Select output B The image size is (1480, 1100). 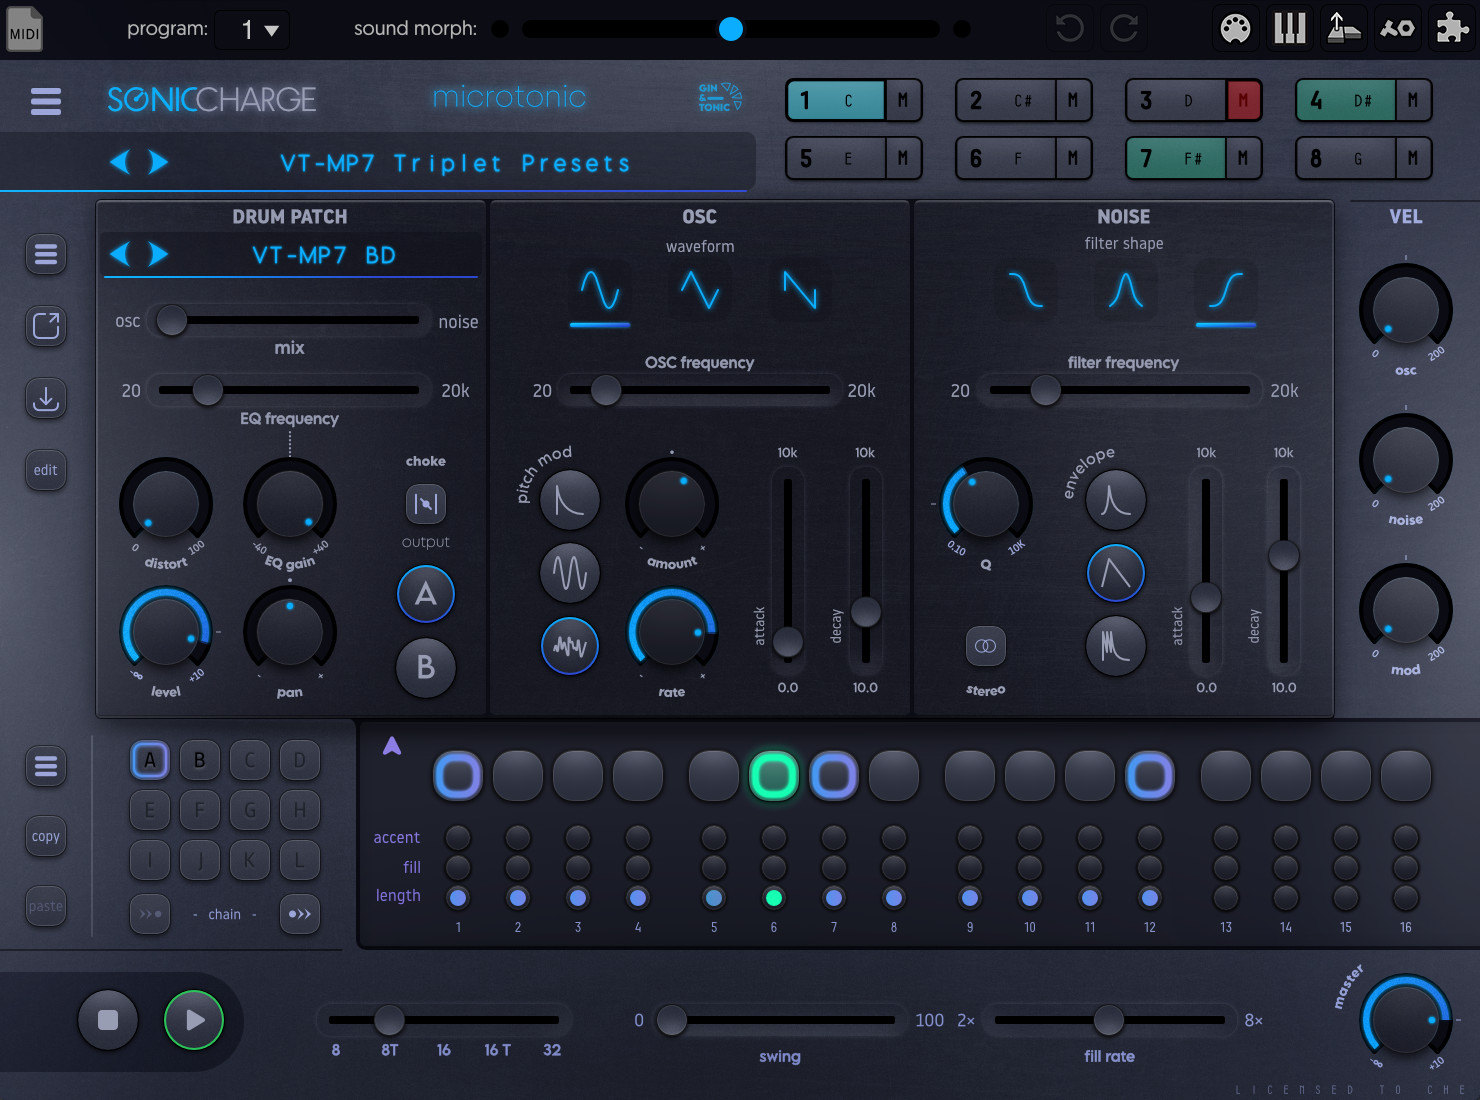click(x=426, y=667)
